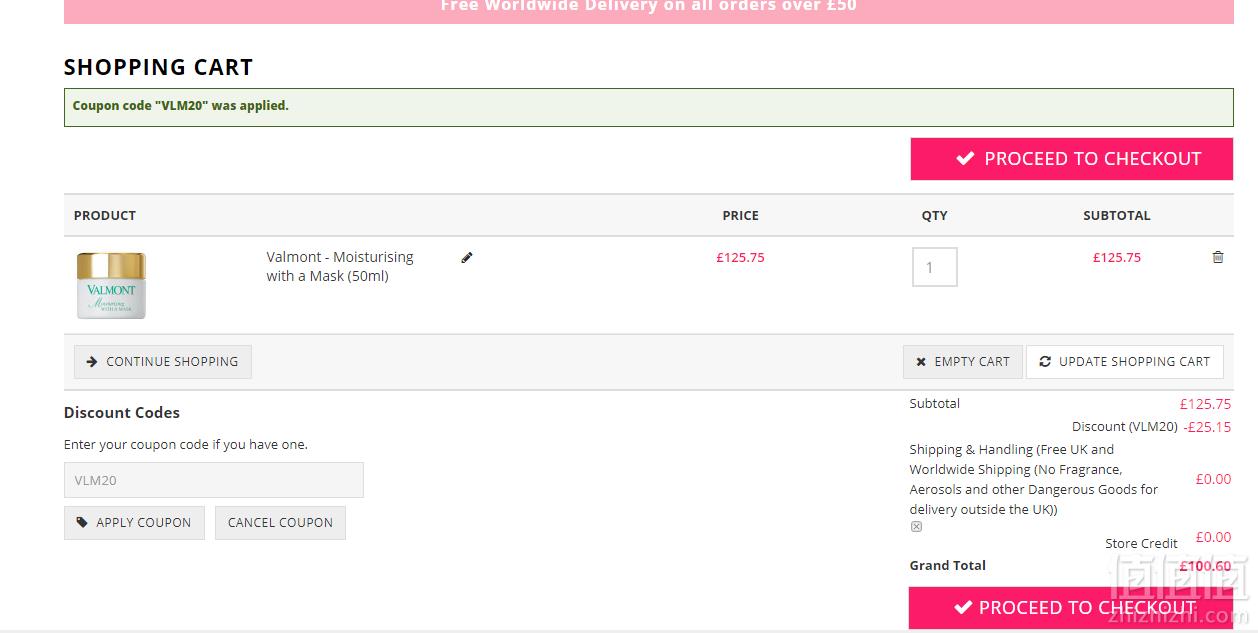1258x633 pixels.
Task: Open the Valmont cream product thumbnail
Action: point(111,285)
